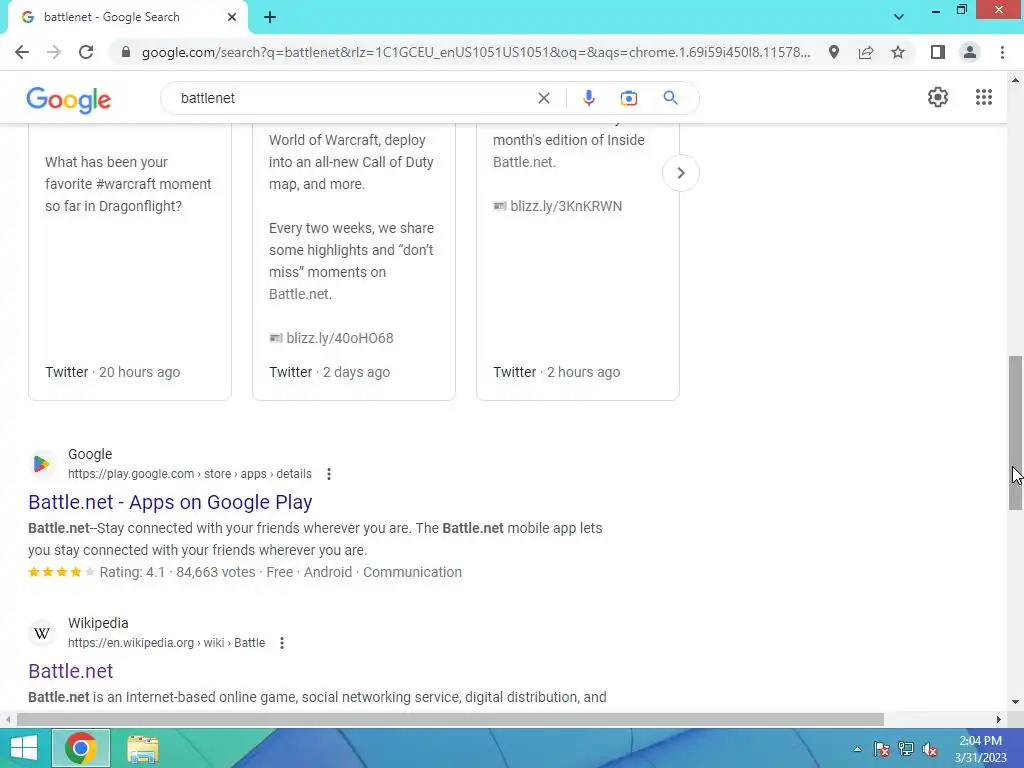The image size is (1024, 768).
Task: Click the vertical scrollbar thumb
Action: (x=1015, y=433)
